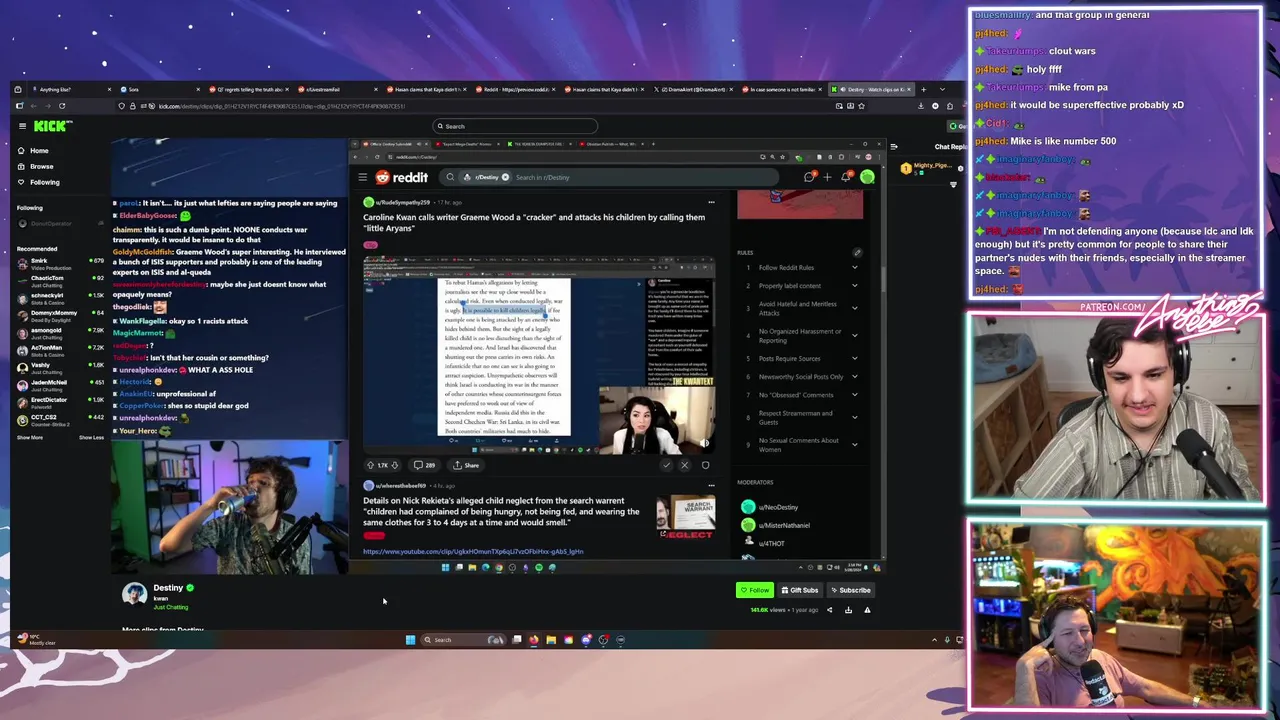
Task: Upvote the Caroline Kwan post
Action: click(371, 465)
